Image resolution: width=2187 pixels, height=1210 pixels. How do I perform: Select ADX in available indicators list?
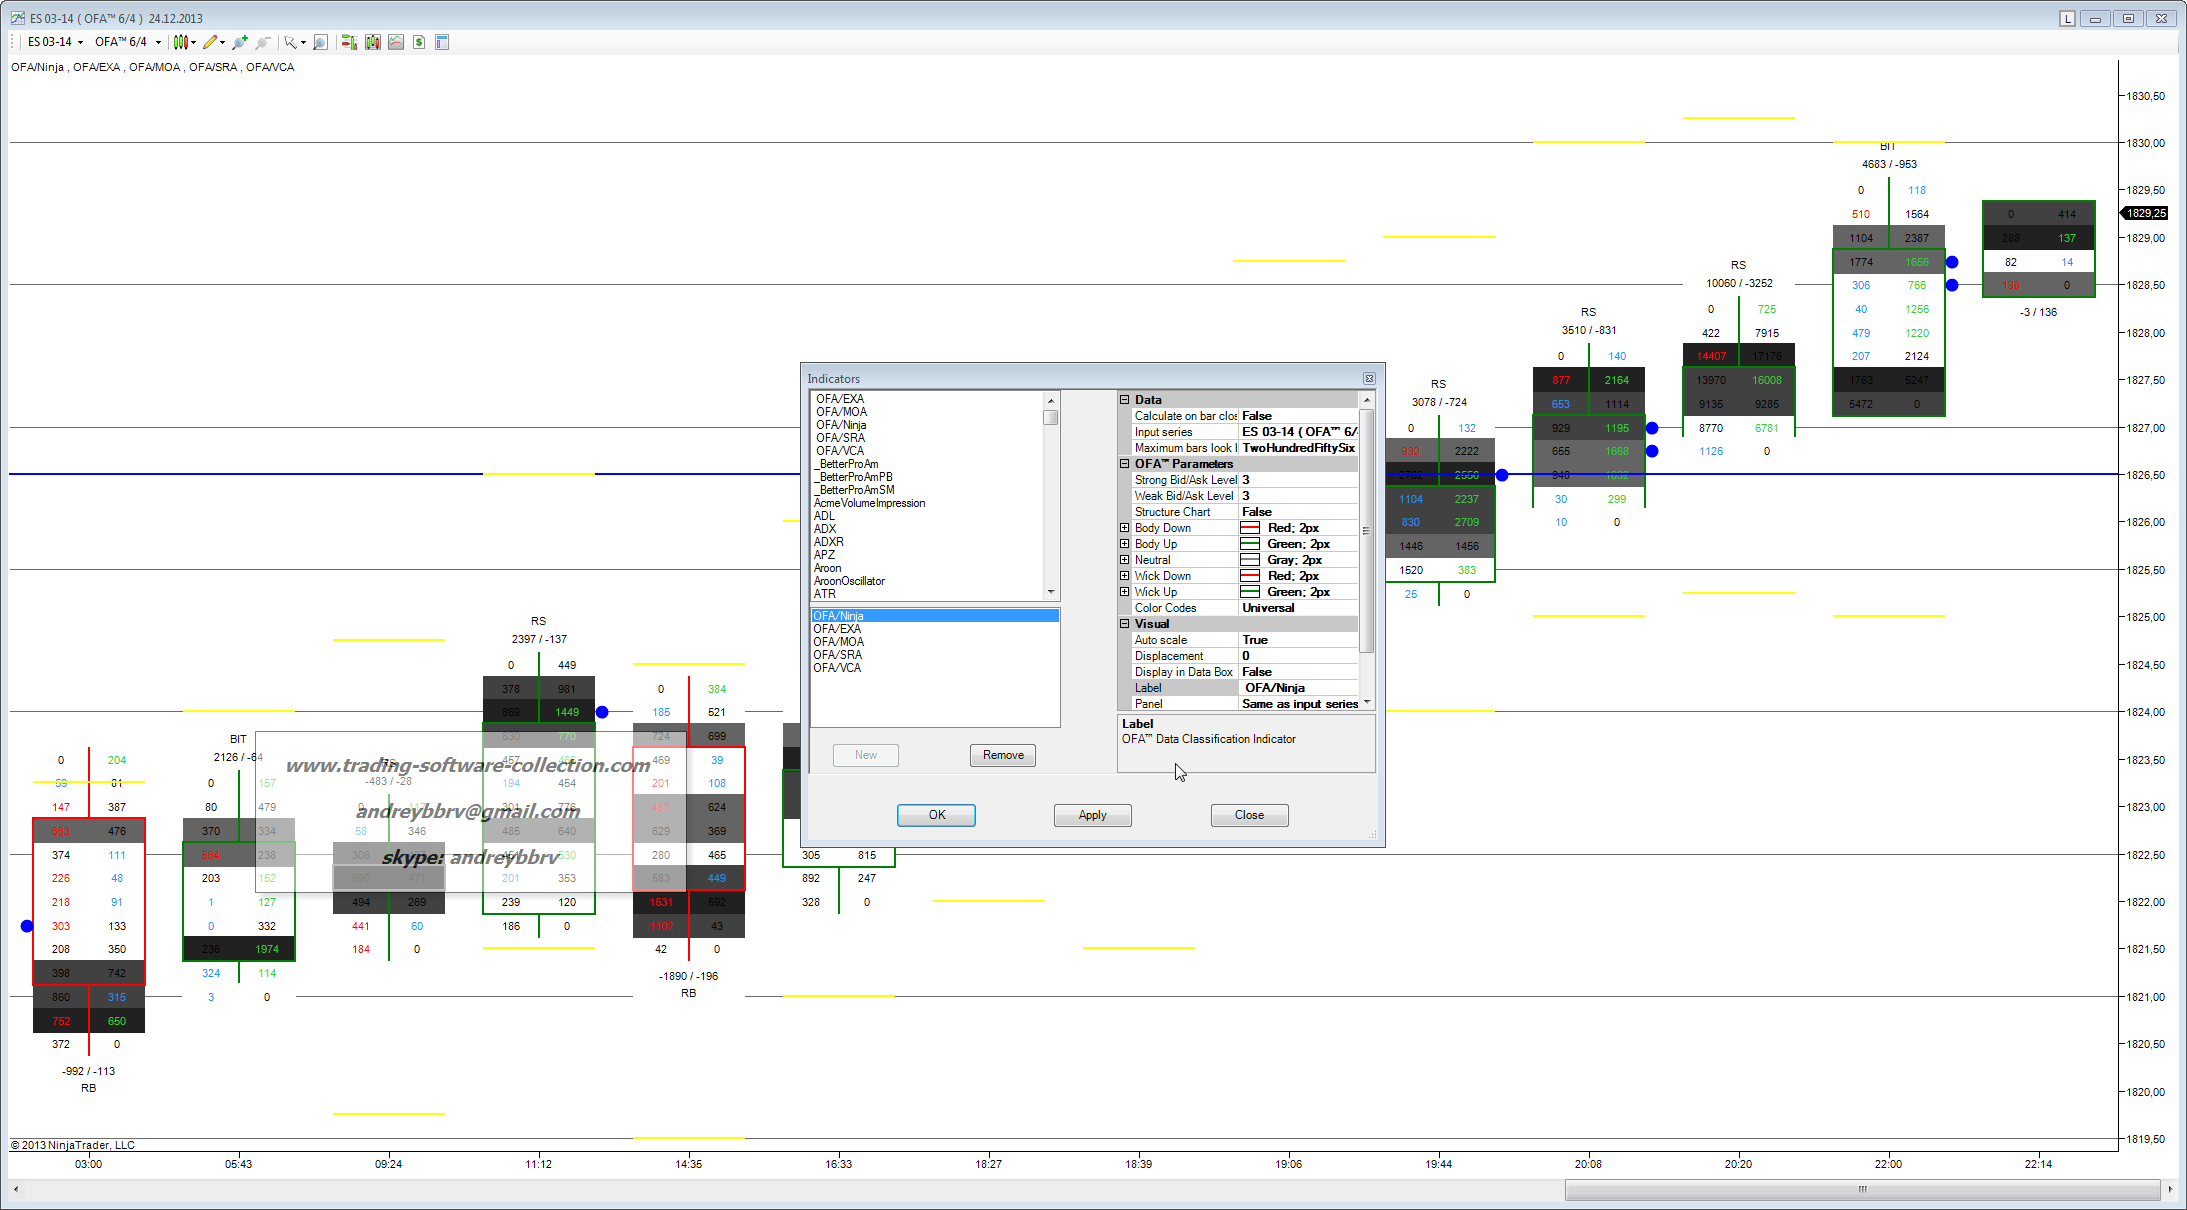[825, 529]
